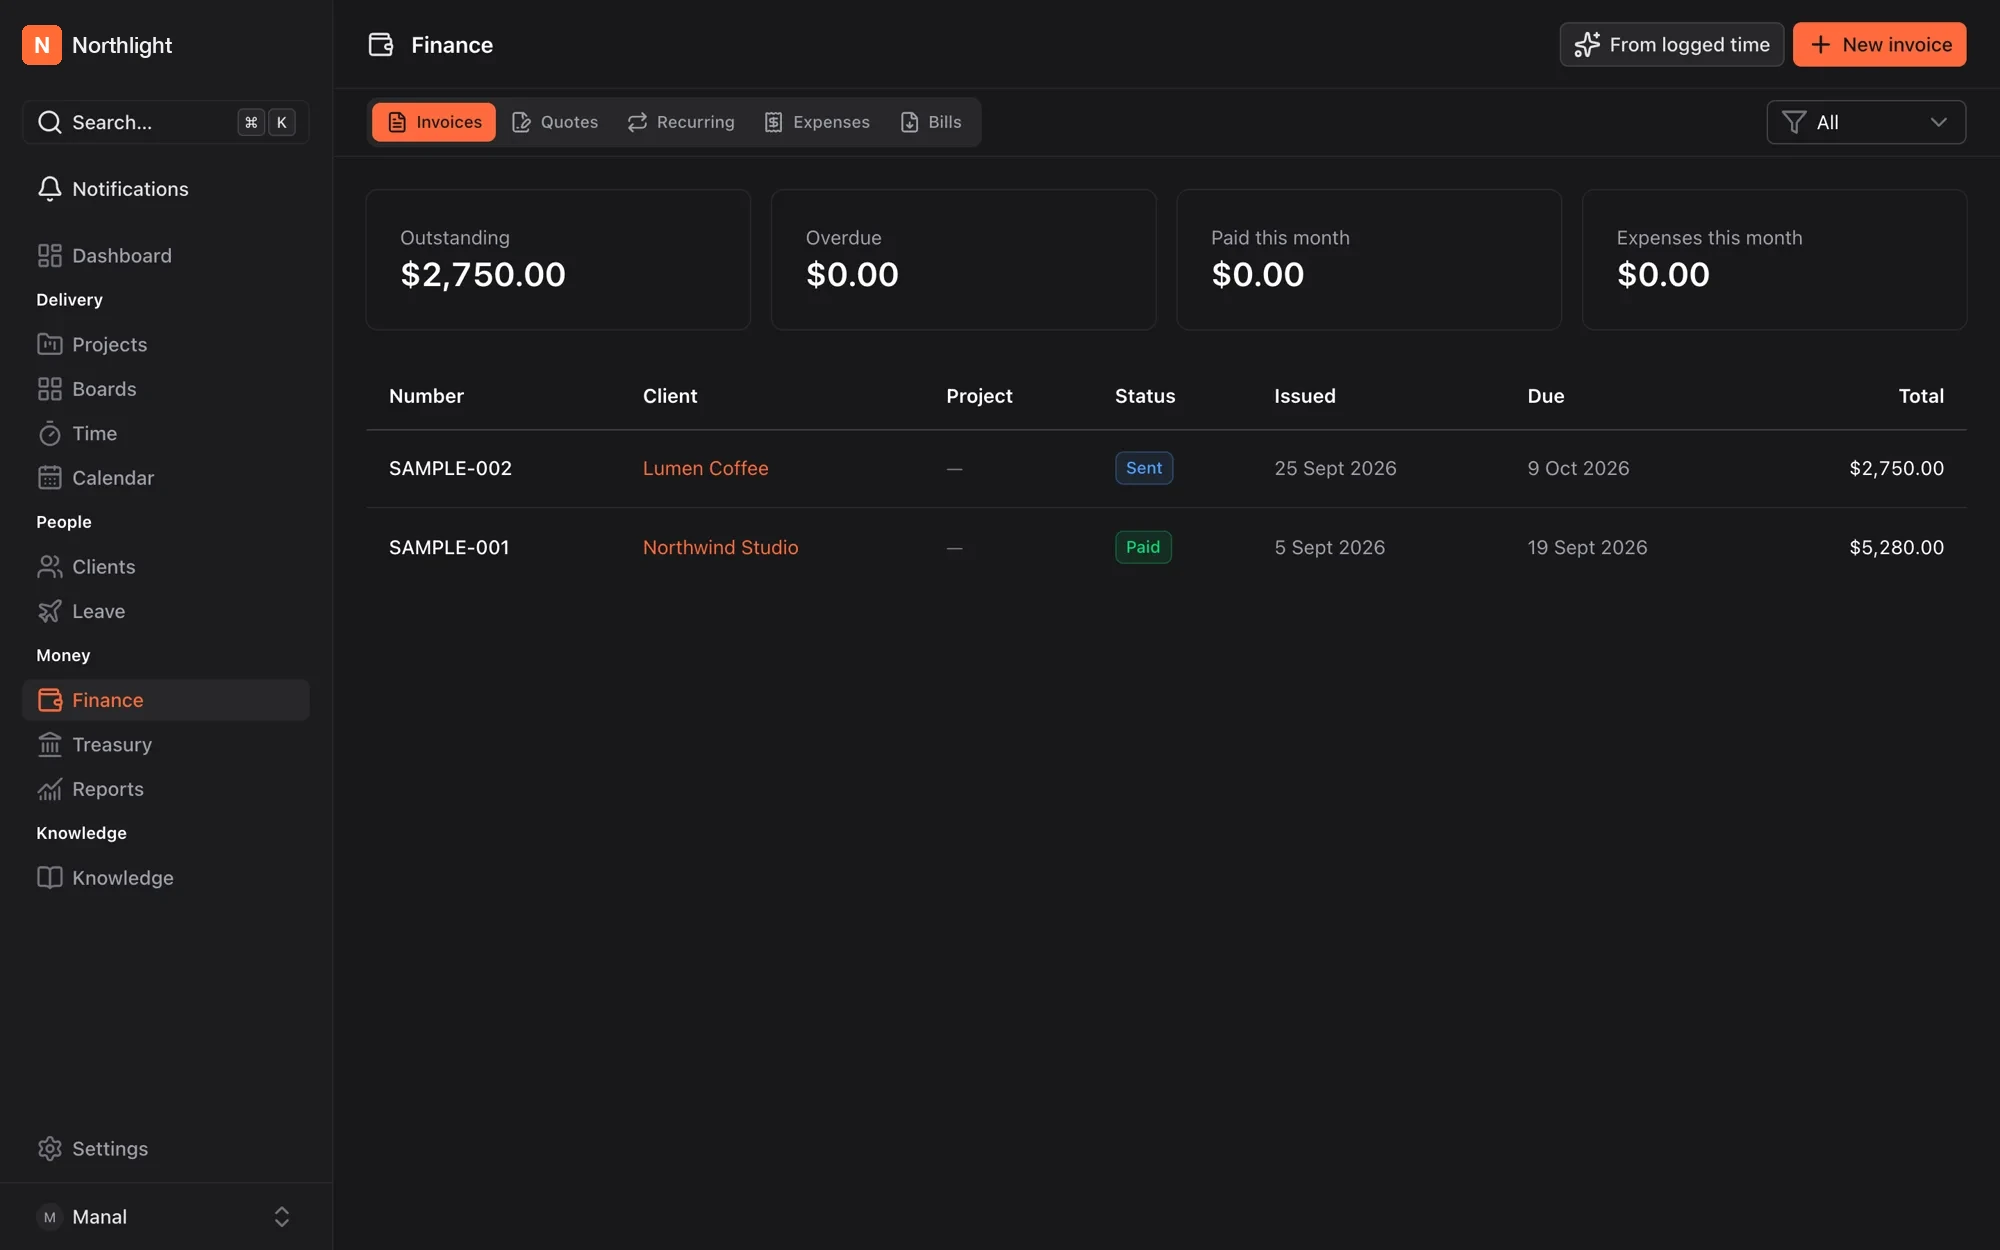Viewport: 2000px width, 1250px height.
Task: Open Leave airplane icon
Action: click(x=50, y=611)
